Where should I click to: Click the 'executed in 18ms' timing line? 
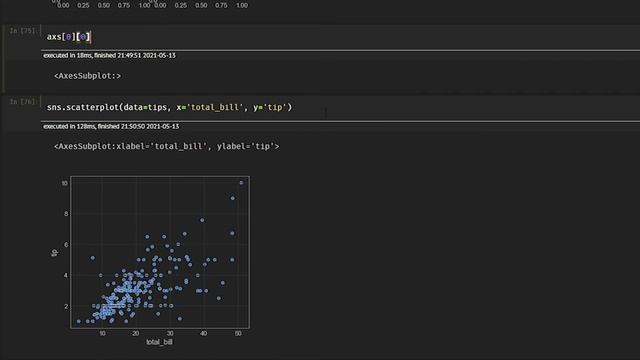pyautogui.click(x=109, y=56)
